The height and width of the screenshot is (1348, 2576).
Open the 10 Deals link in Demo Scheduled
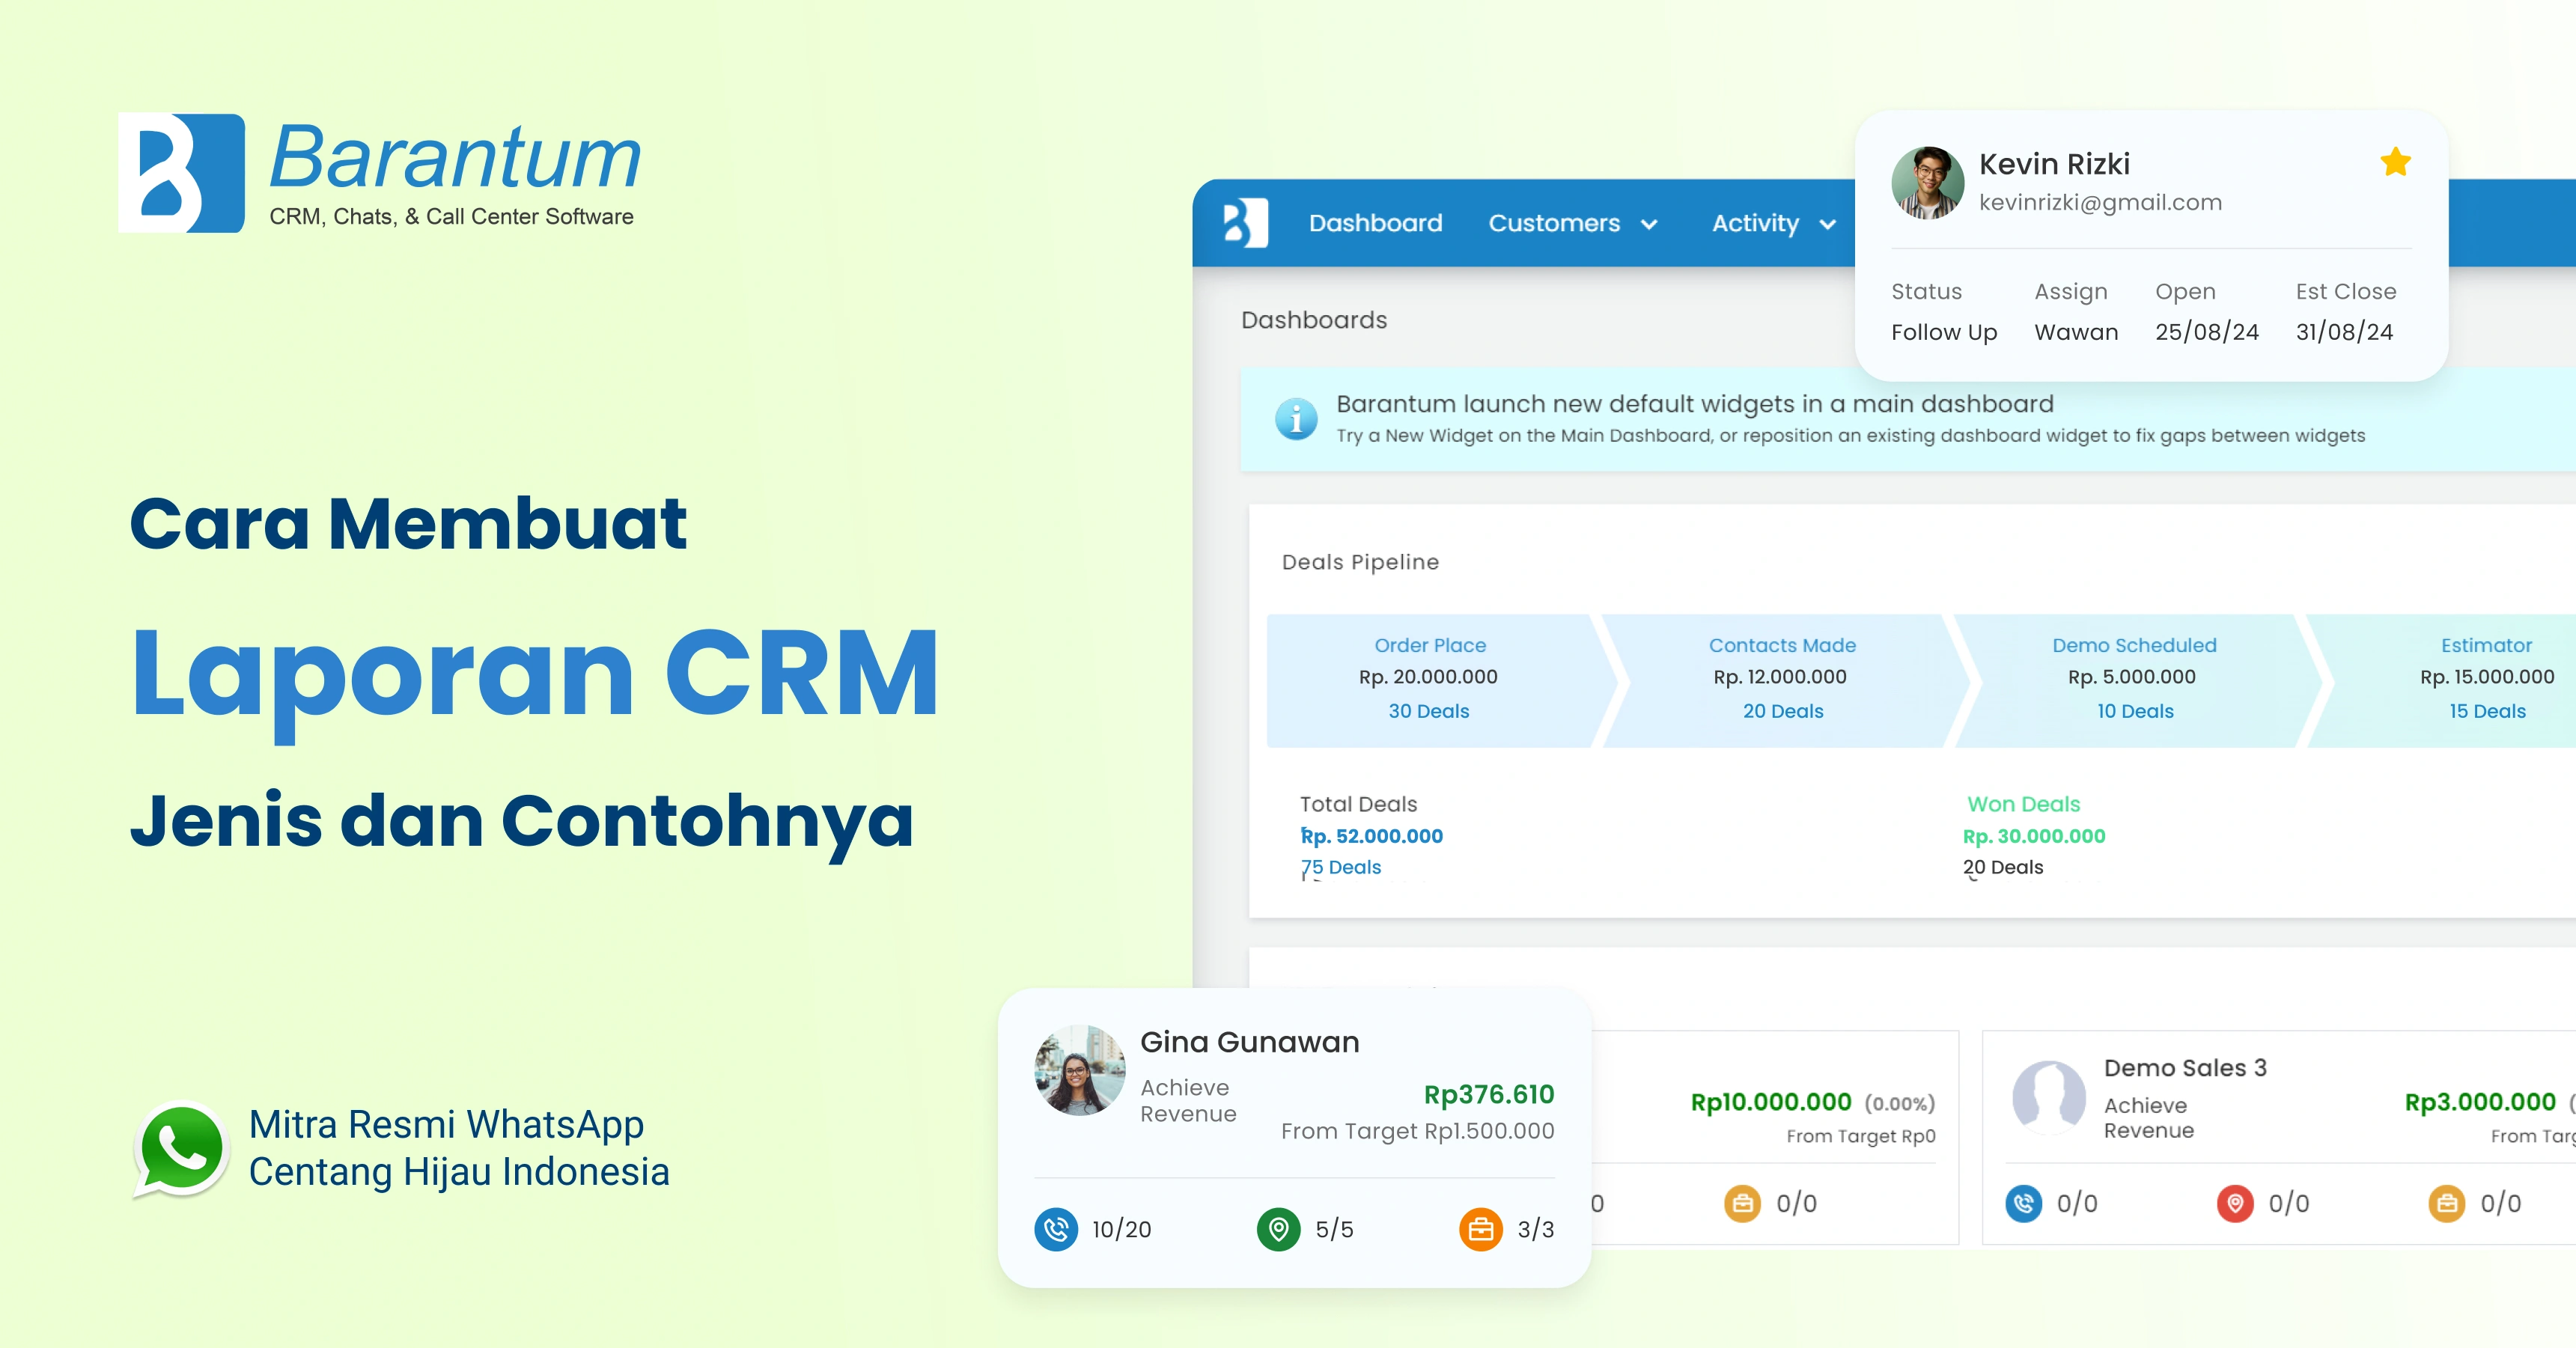coord(2135,711)
